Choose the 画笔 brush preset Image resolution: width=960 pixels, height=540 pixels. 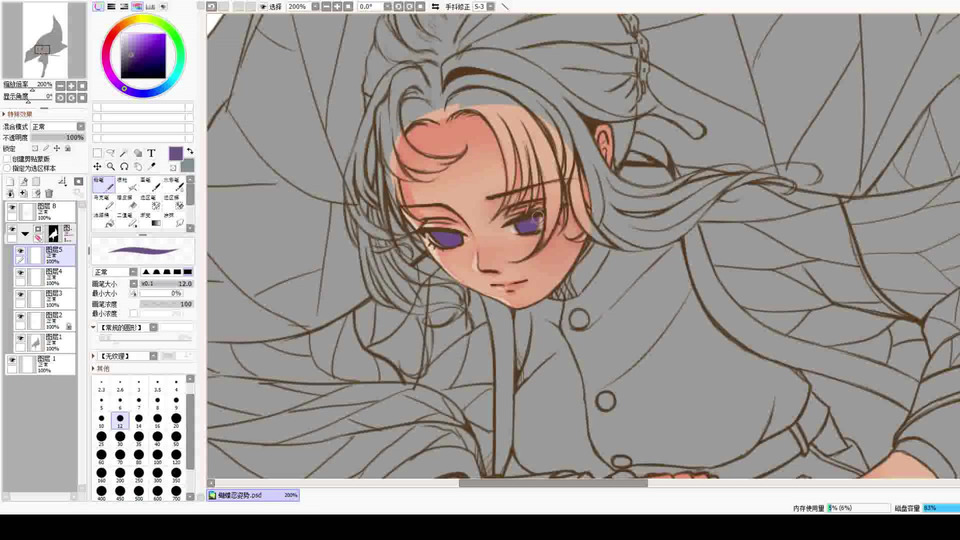point(150,184)
